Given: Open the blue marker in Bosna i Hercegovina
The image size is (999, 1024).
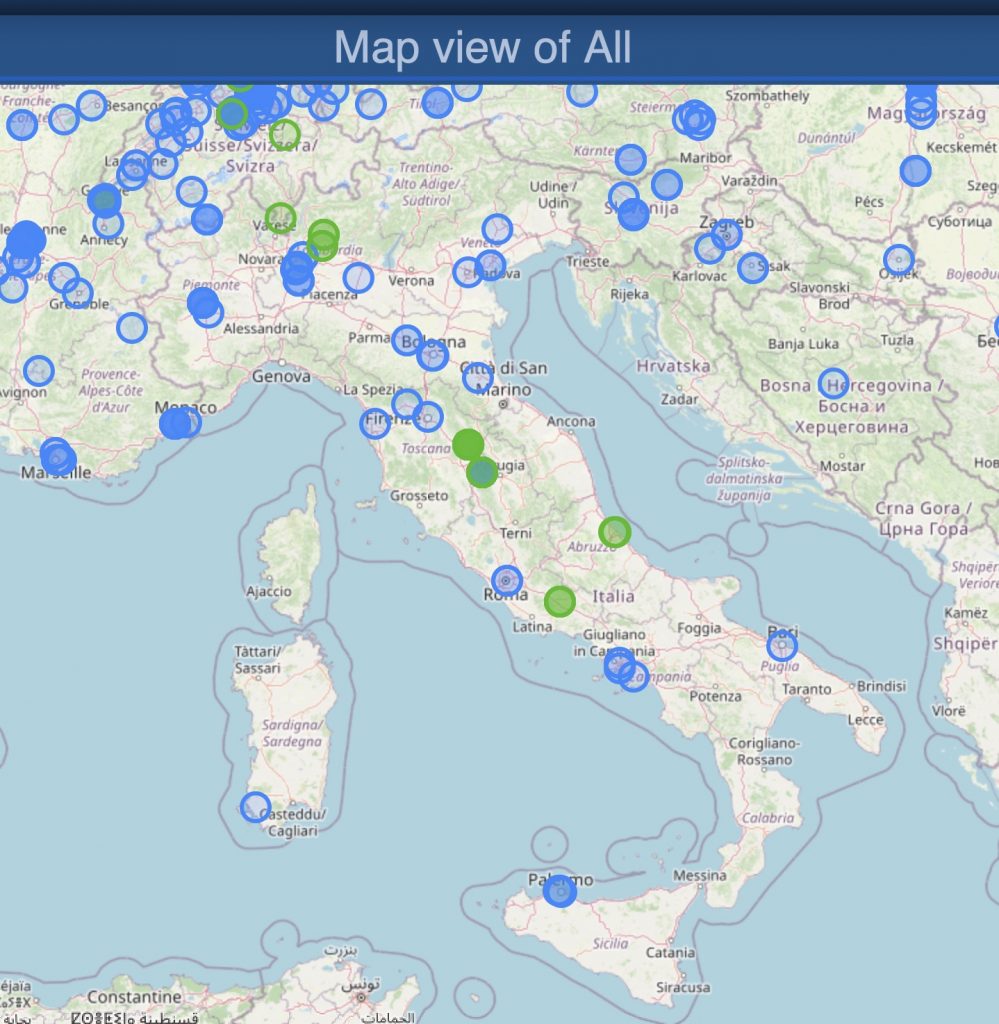Looking at the screenshot, I should (x=833, y=383).
